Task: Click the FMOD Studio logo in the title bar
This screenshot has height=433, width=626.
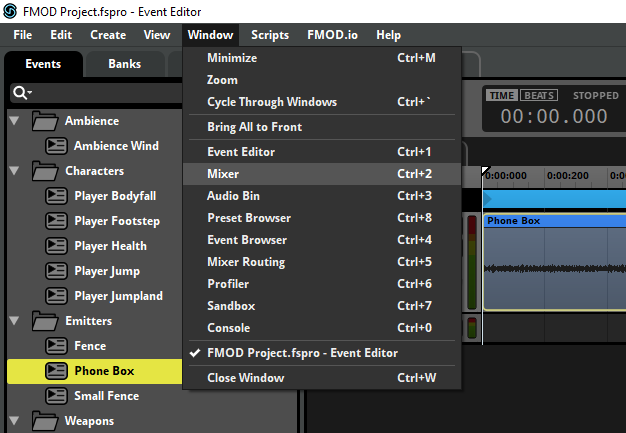Action: 10,11
